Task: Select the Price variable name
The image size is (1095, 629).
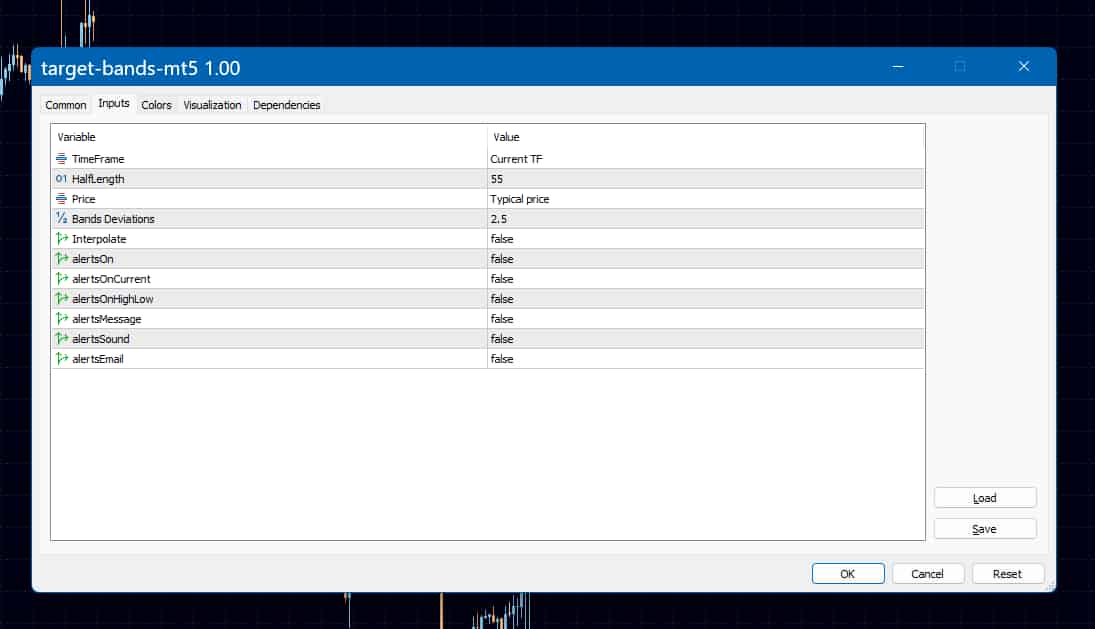Action: coord(83,199)
